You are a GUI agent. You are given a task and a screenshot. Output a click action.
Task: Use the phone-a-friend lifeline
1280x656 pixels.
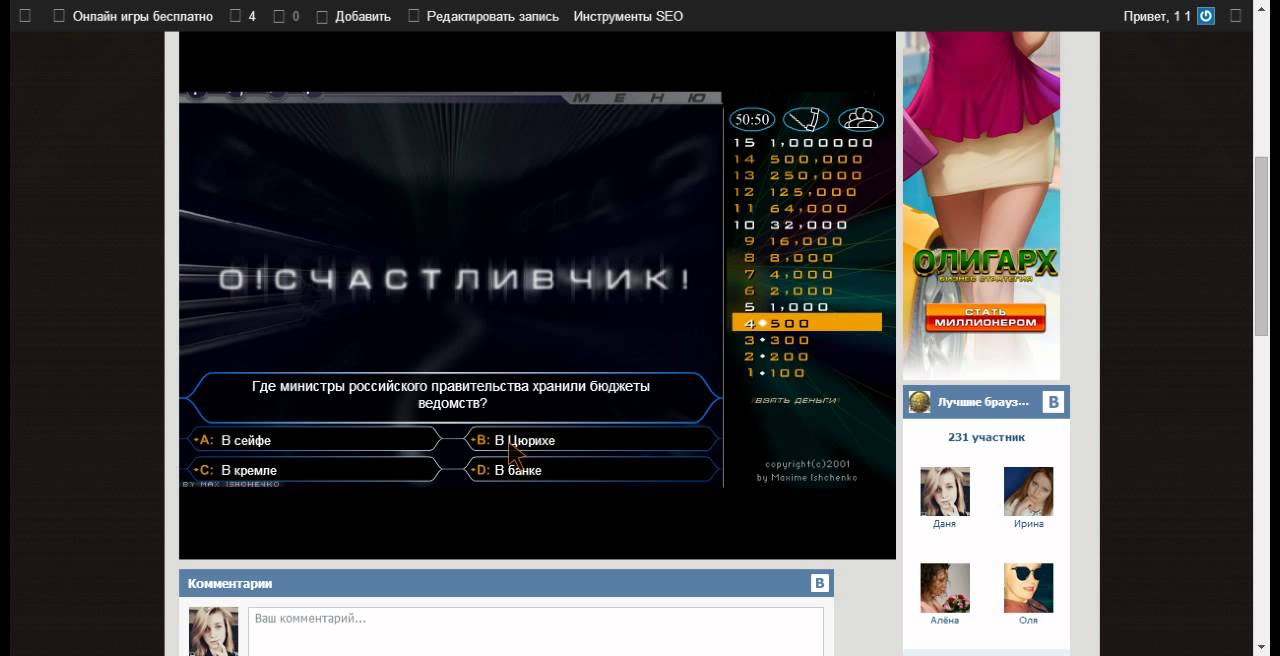[x=806, y=119]
